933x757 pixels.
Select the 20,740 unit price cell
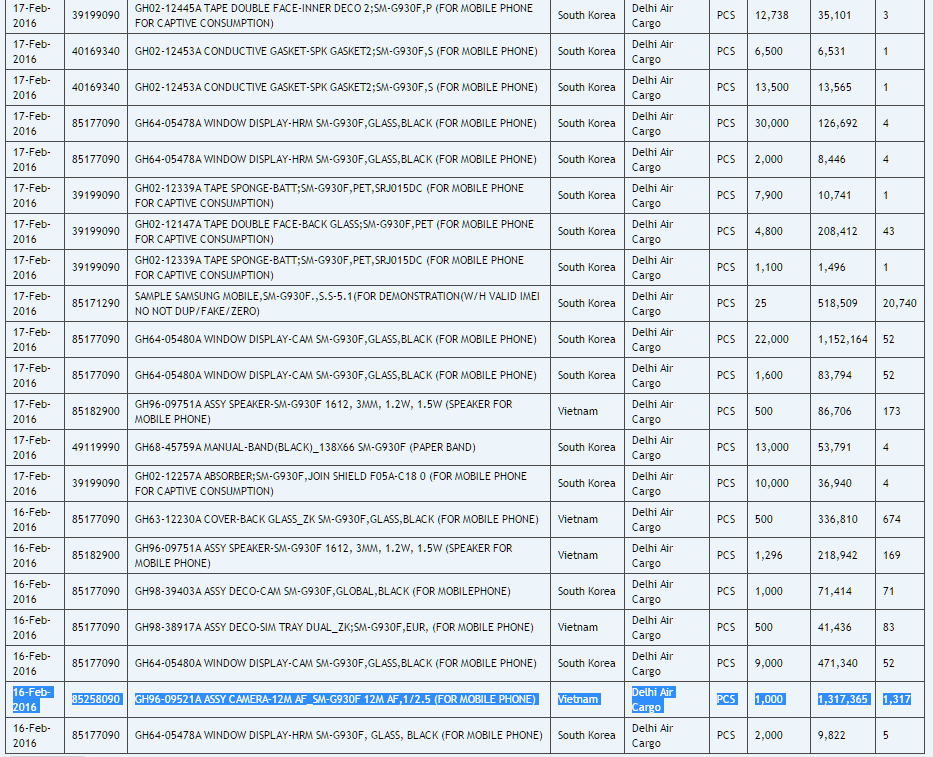(899, 303)
